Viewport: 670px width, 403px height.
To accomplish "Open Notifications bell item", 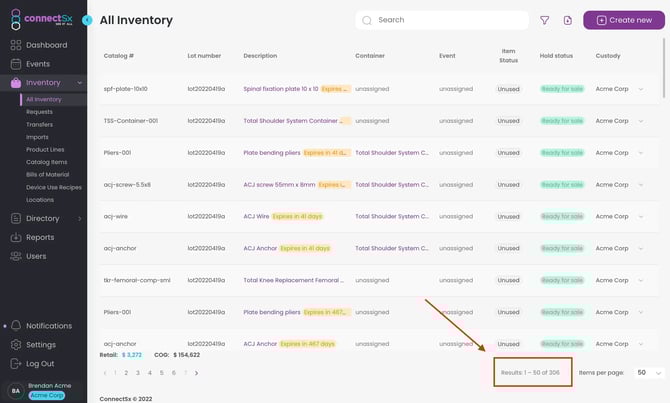I will click(x=48, y=326).
